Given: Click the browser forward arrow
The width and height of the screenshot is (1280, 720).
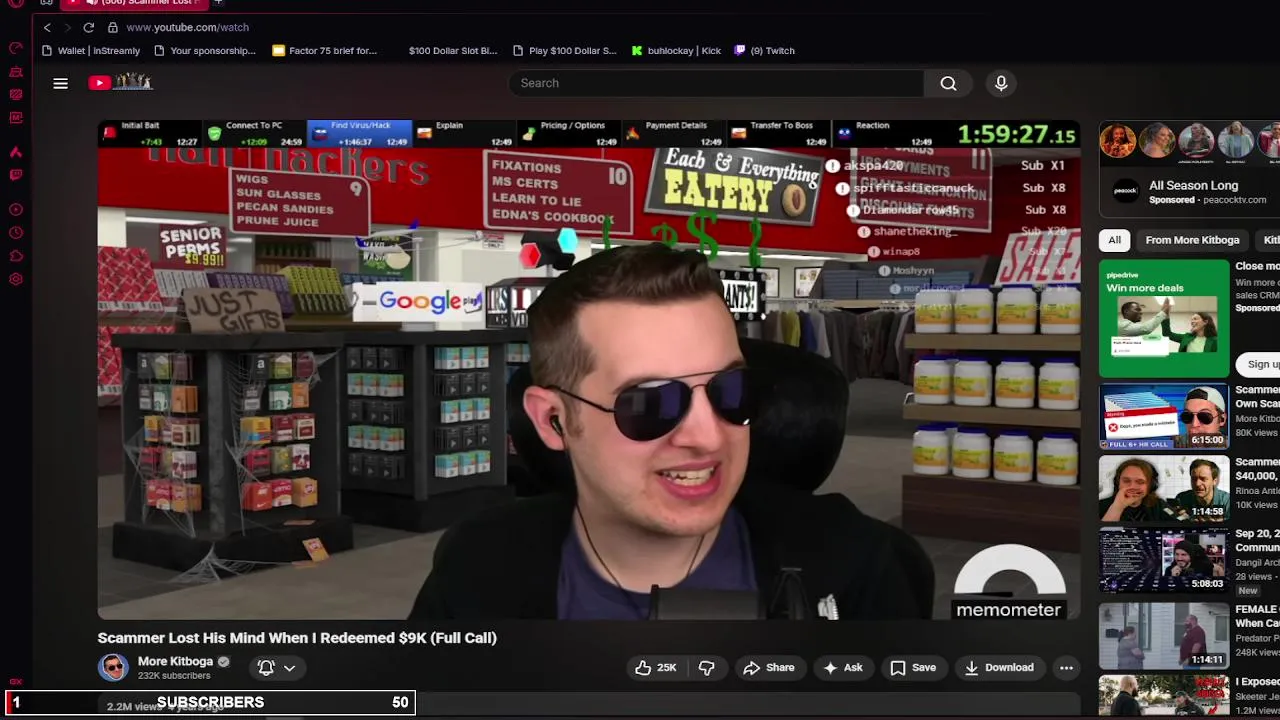Looking at the screenshot, I should 67,27.
